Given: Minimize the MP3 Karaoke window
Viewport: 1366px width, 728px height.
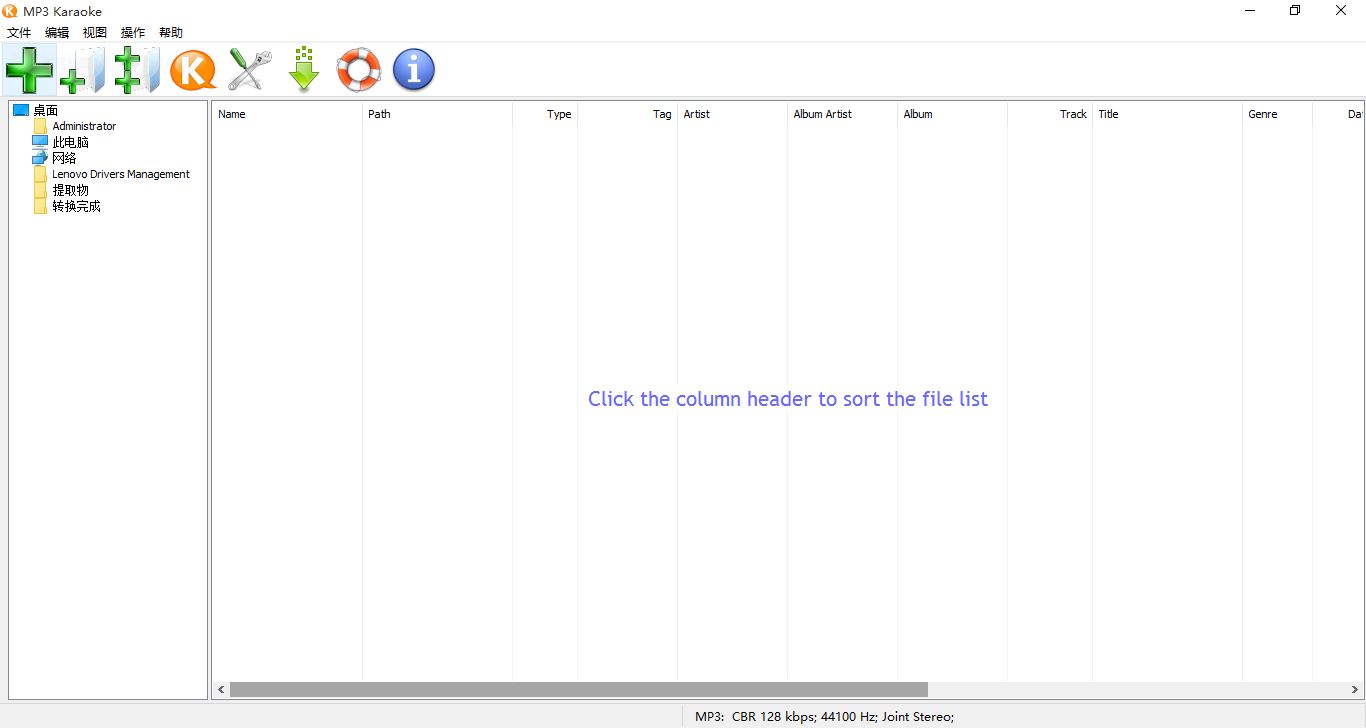Looking at the screenshot, I should 1250,10.
